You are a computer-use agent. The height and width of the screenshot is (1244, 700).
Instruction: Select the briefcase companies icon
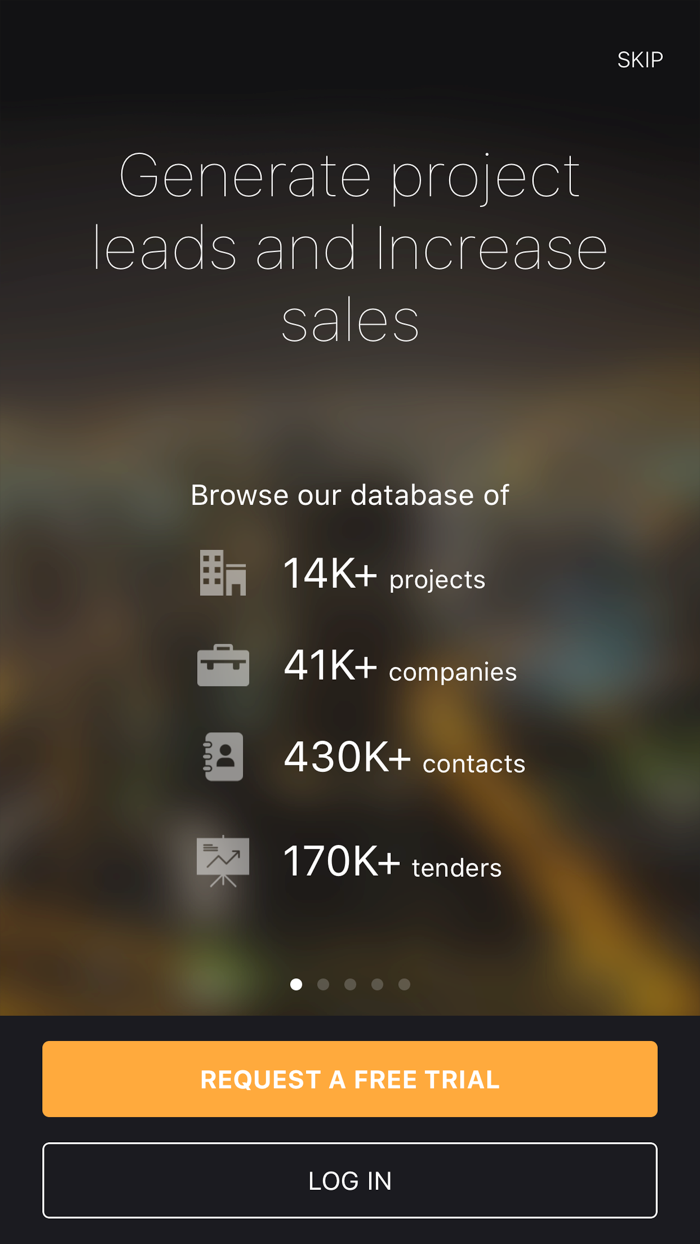tap(222, 664)
